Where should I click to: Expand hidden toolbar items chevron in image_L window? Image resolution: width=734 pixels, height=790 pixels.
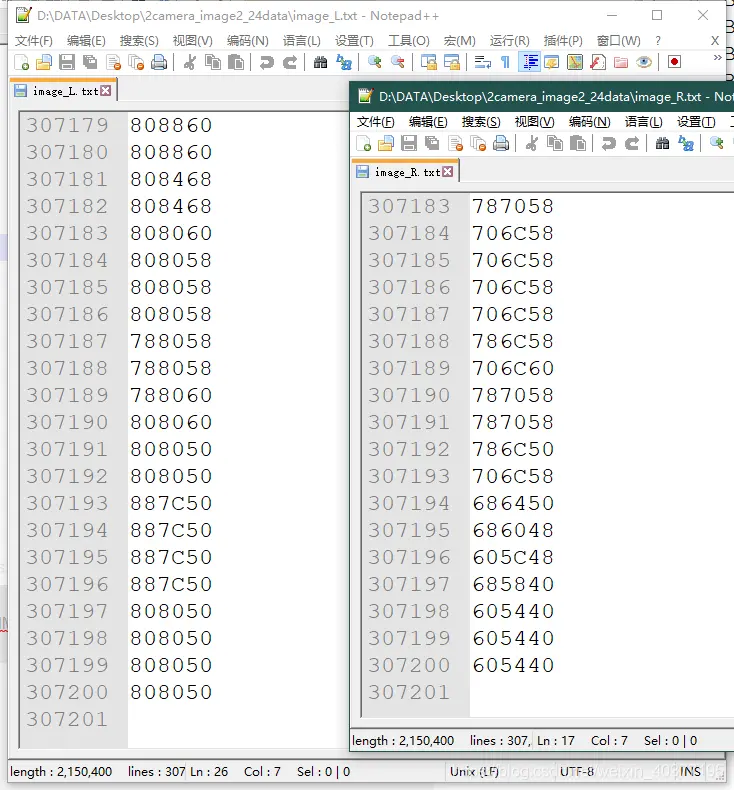point(717,58)
